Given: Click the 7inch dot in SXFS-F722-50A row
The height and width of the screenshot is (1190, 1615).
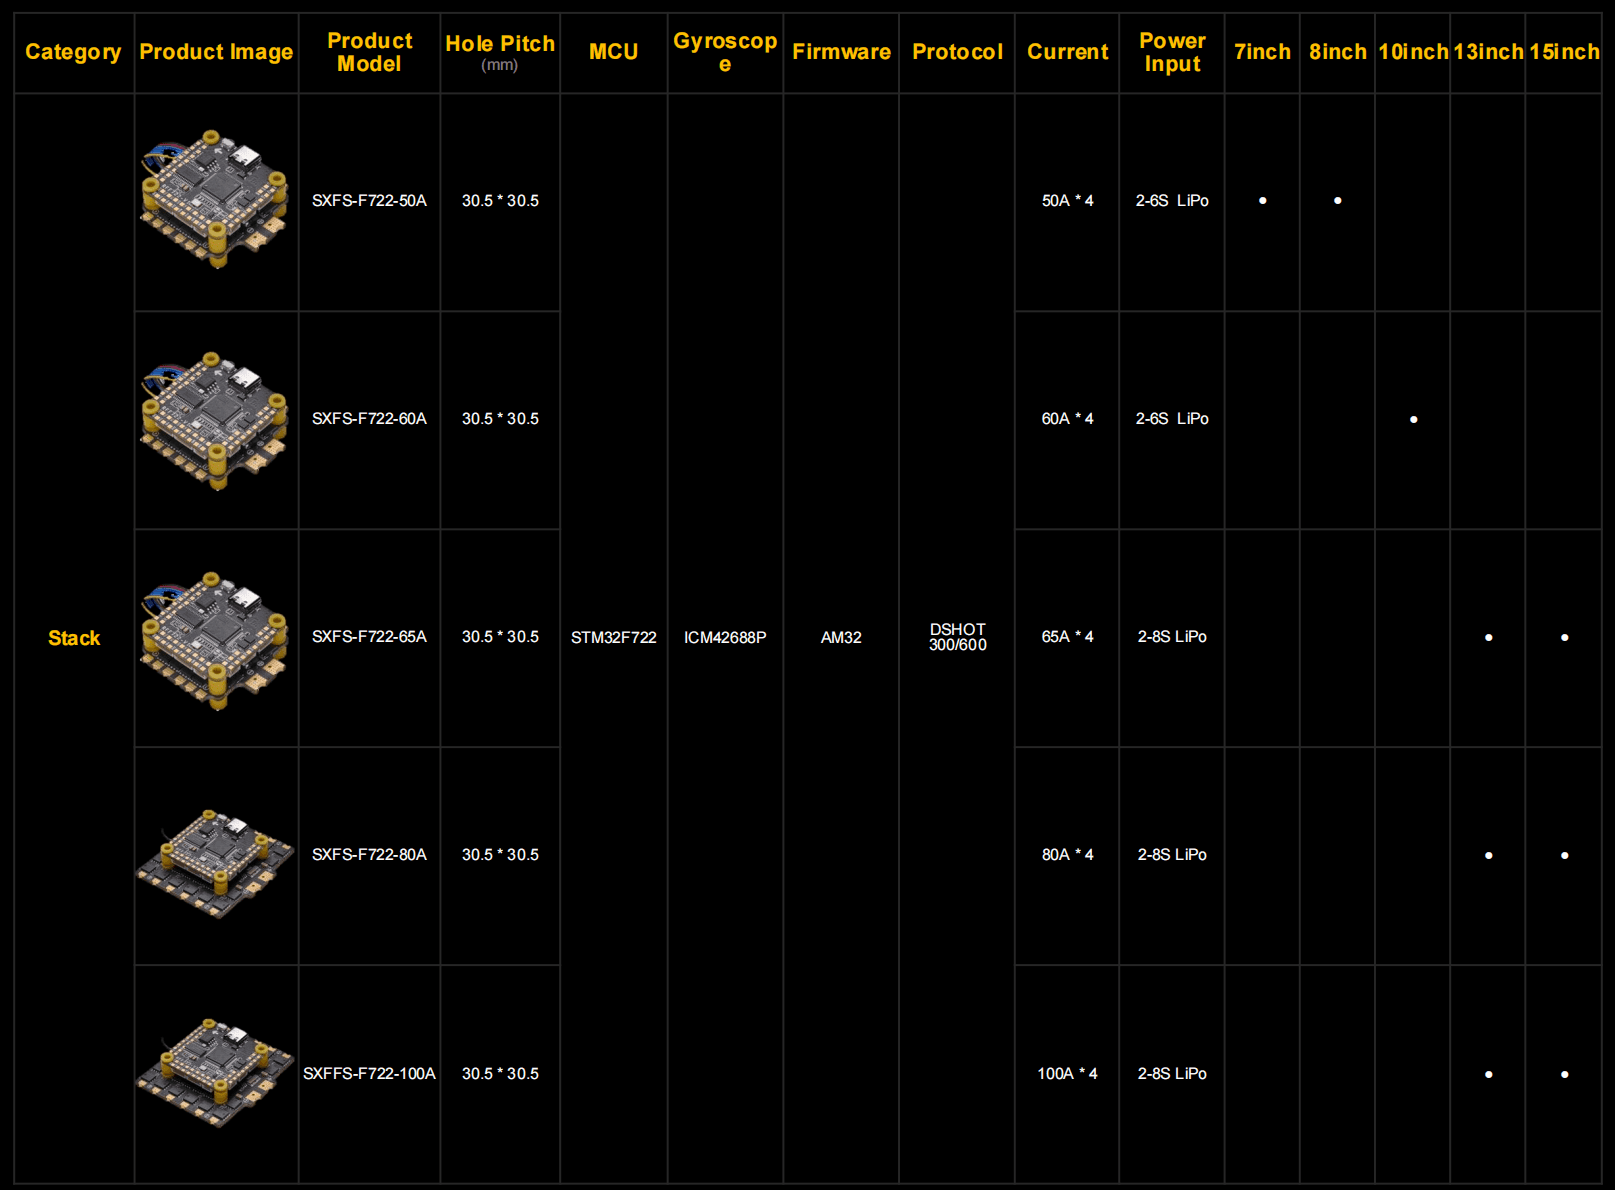Looking at the screenshot, I should pos(1263,201).
